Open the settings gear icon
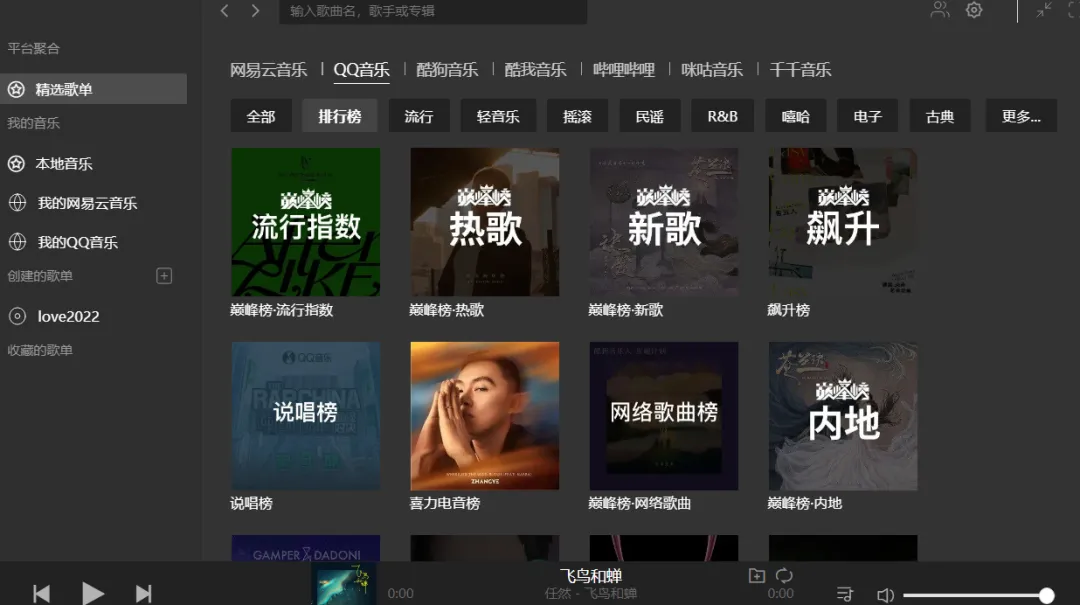Screen dimensions: 1080x605 pos(974,10)
